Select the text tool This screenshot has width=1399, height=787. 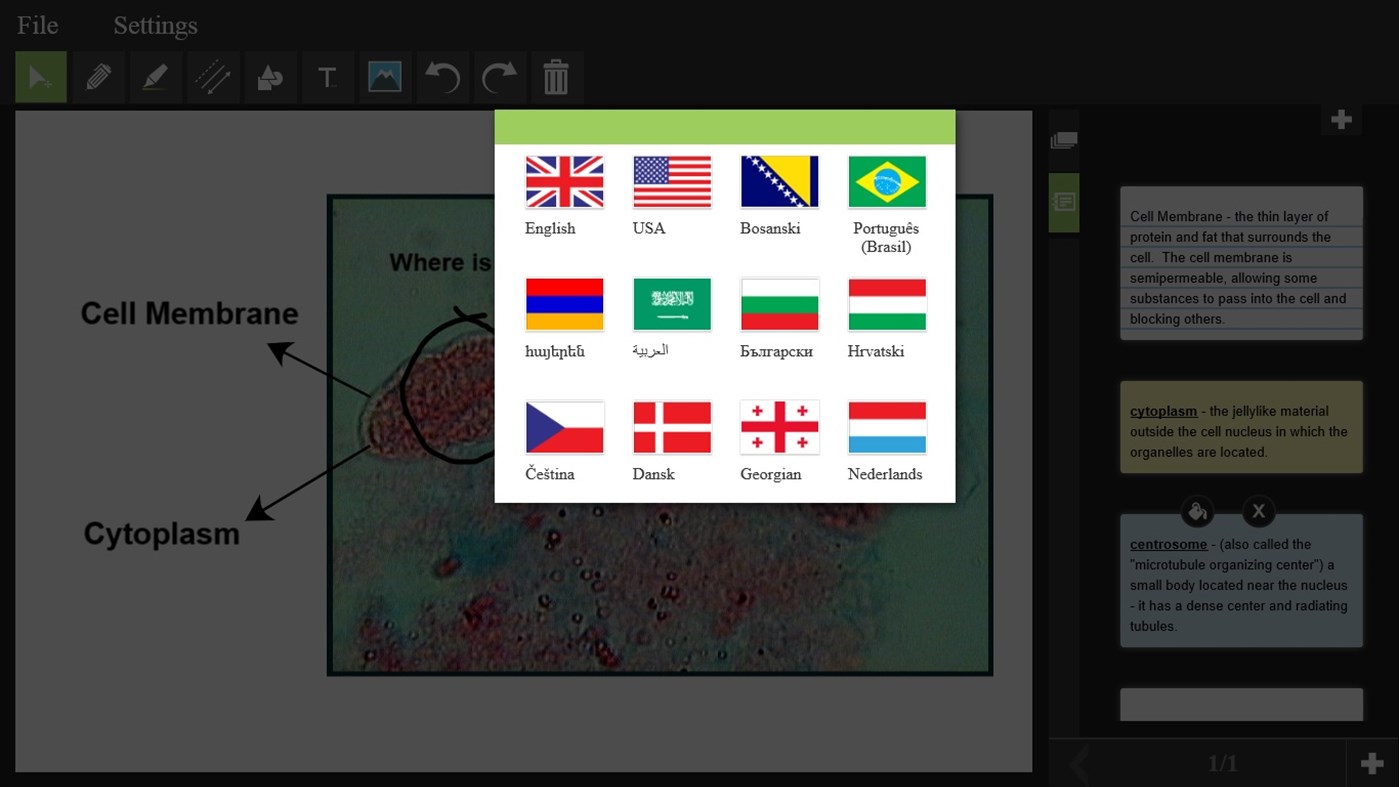[x=327, y=77]
